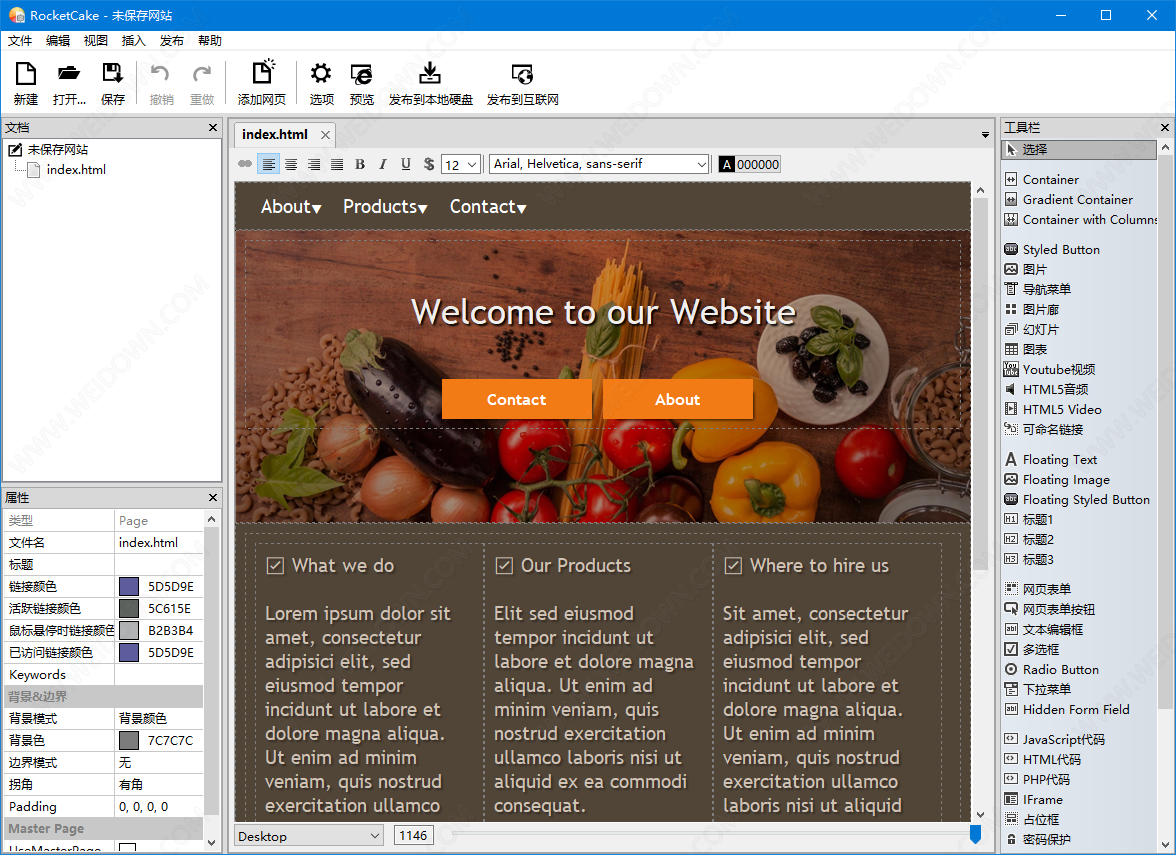Select the HTML5音频 tool
The image size is (1176, 855).
point(1046,389)
